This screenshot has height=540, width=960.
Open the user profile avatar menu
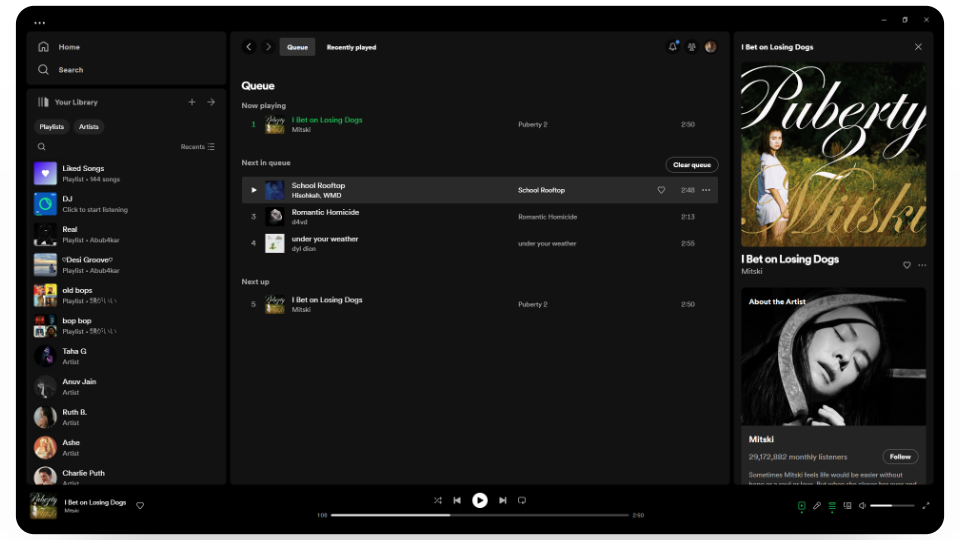[x=711, y=47]
